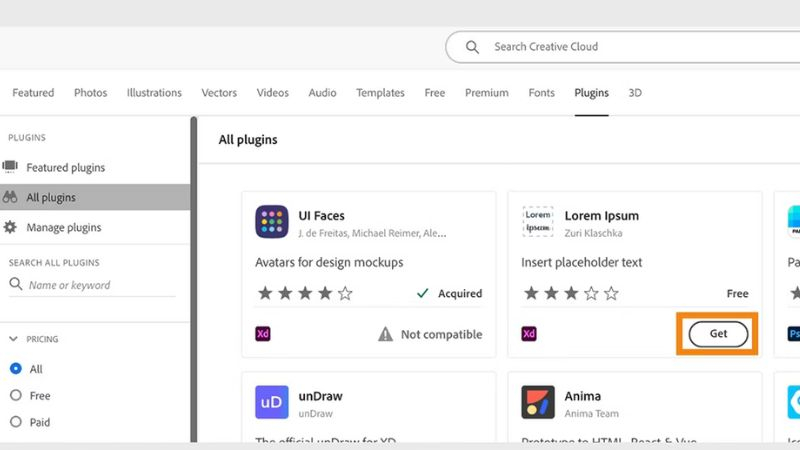
Task: Open the unDraw plugin title
Action: click(x=320, y=396)
